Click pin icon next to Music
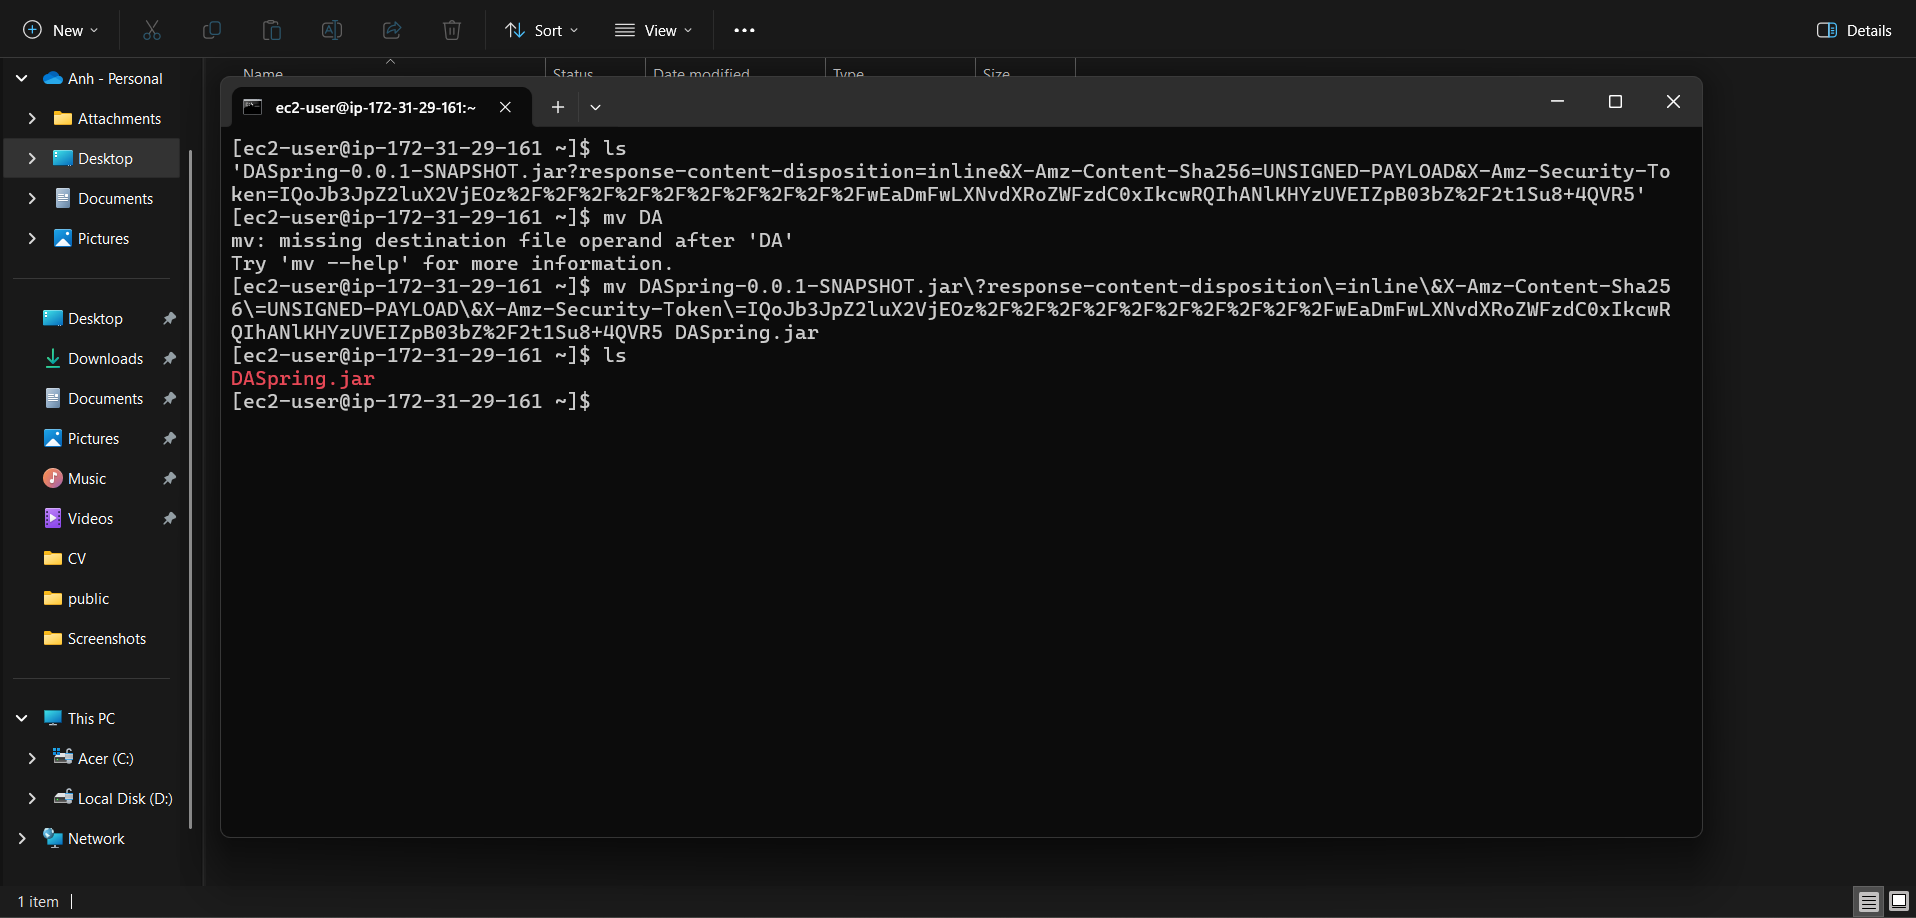The width and height of the screenshot is (1916, 918). (169, 478)
